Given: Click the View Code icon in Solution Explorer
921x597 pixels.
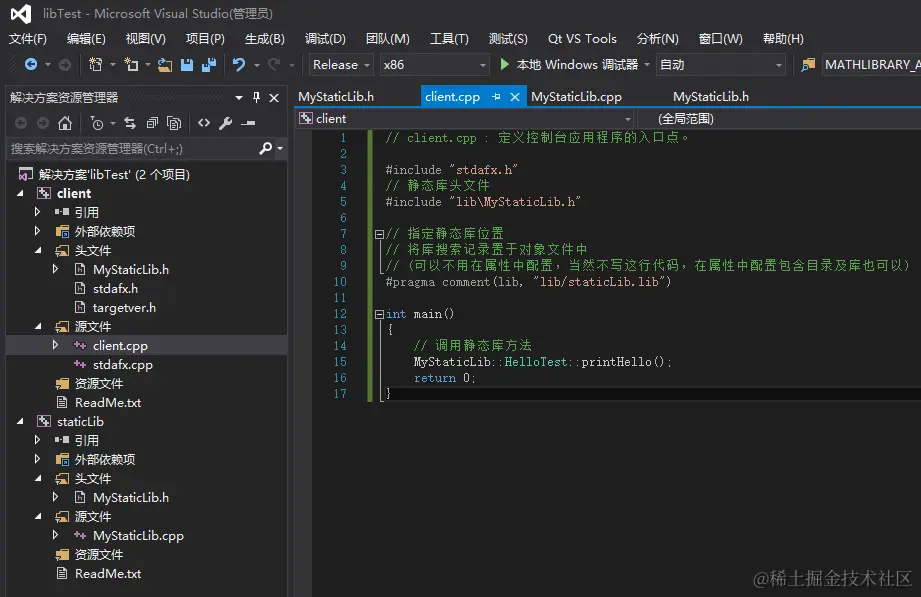Looking at the screenshot, I should click(x=204, y=123).
